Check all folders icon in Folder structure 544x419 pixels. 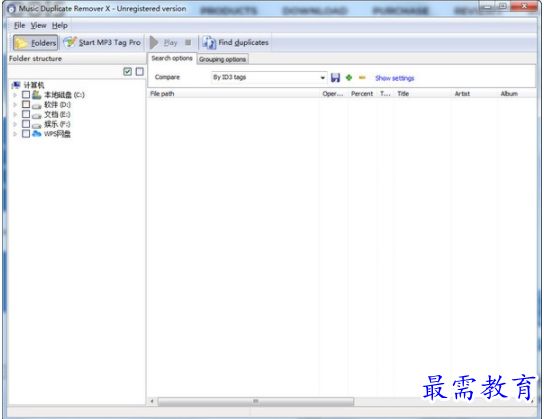[x=127, y=71]
